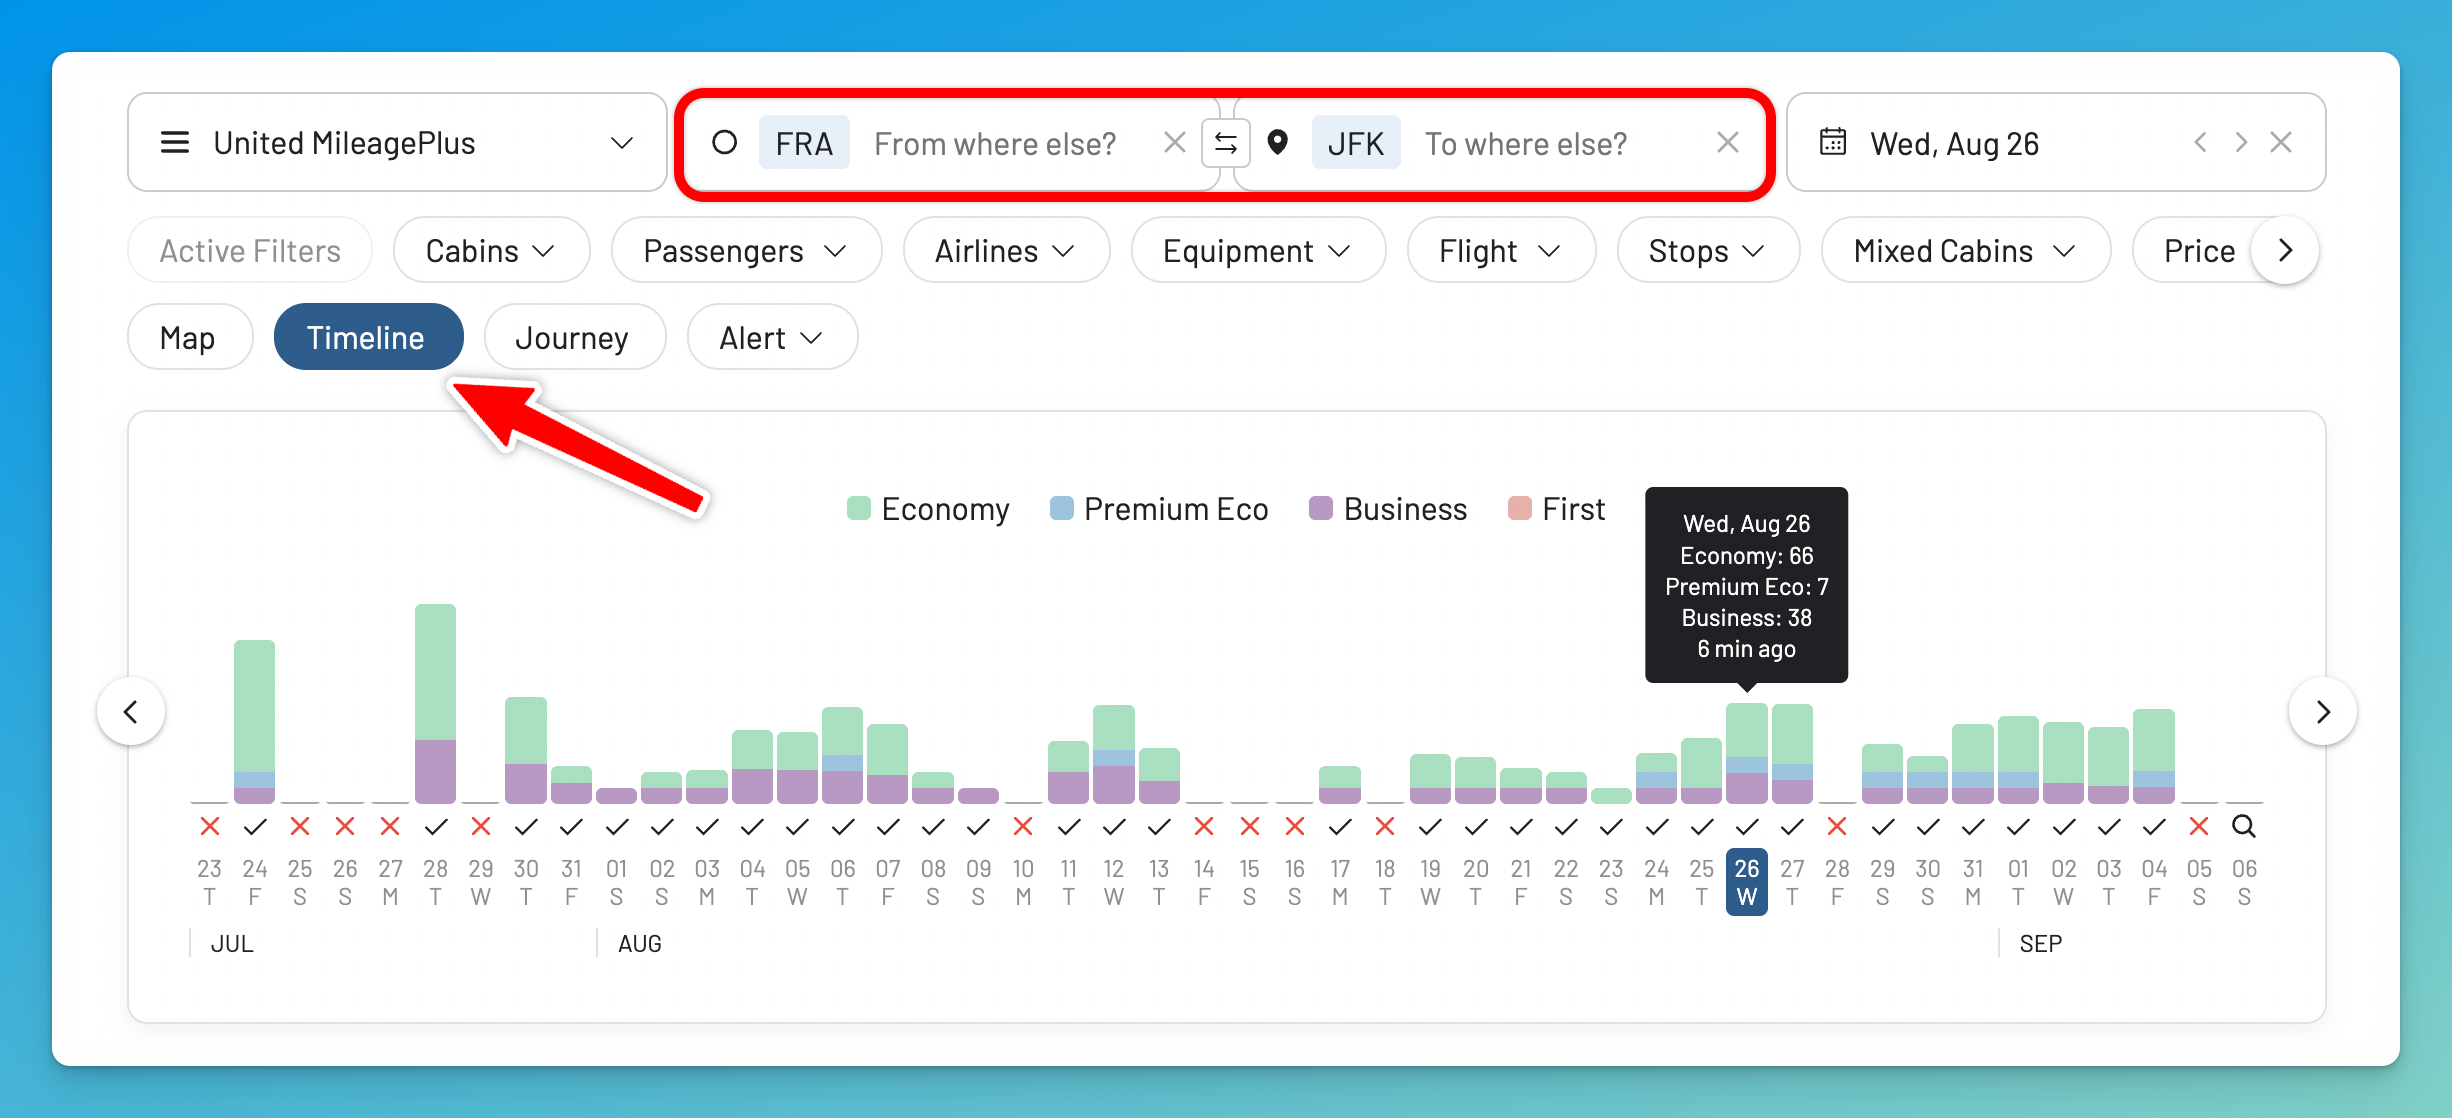Focus the 'From where else?' input
Screen dimensions: 2452x1118
click(x=995, y=144)
